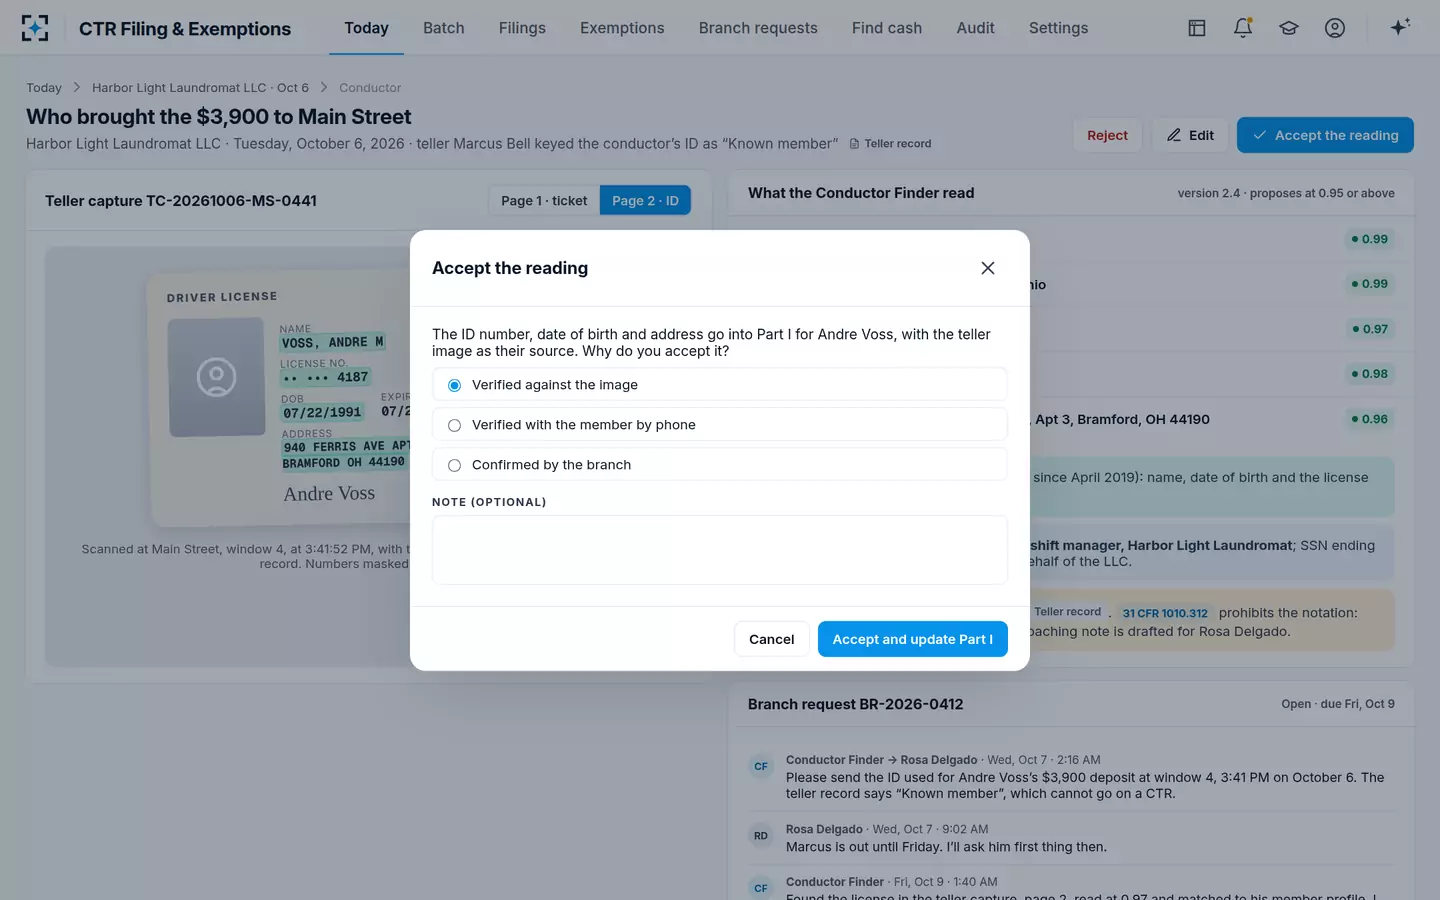Click the Edit button
Viewport: 1440px width, 900px height.
(1190, 135)
